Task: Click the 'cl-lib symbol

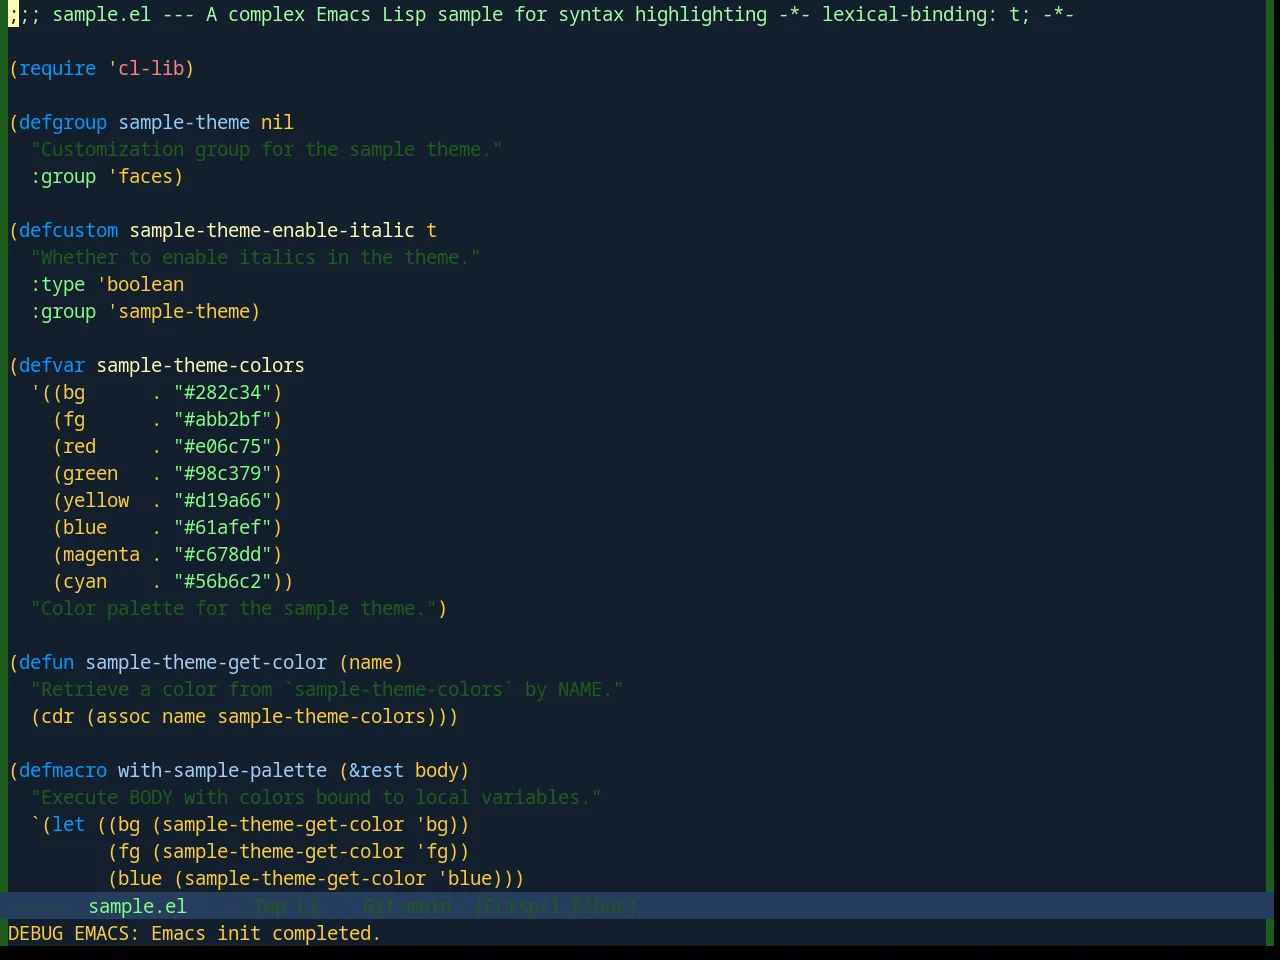Action: [146, 68]
